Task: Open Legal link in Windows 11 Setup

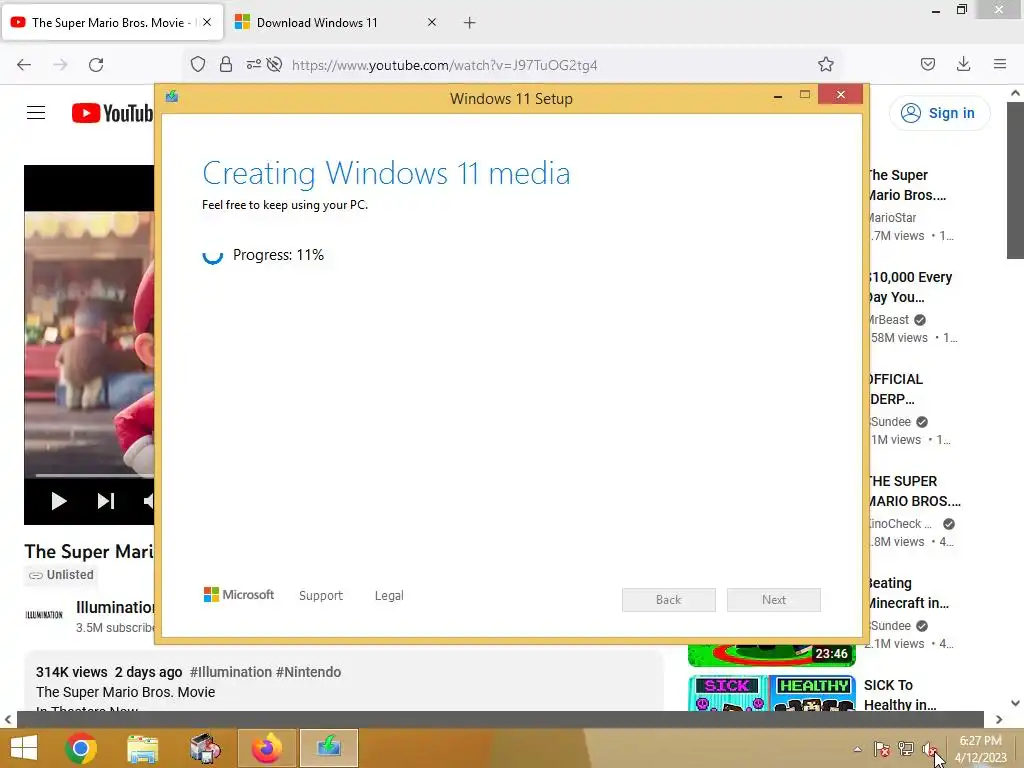Action: (389, 596)
